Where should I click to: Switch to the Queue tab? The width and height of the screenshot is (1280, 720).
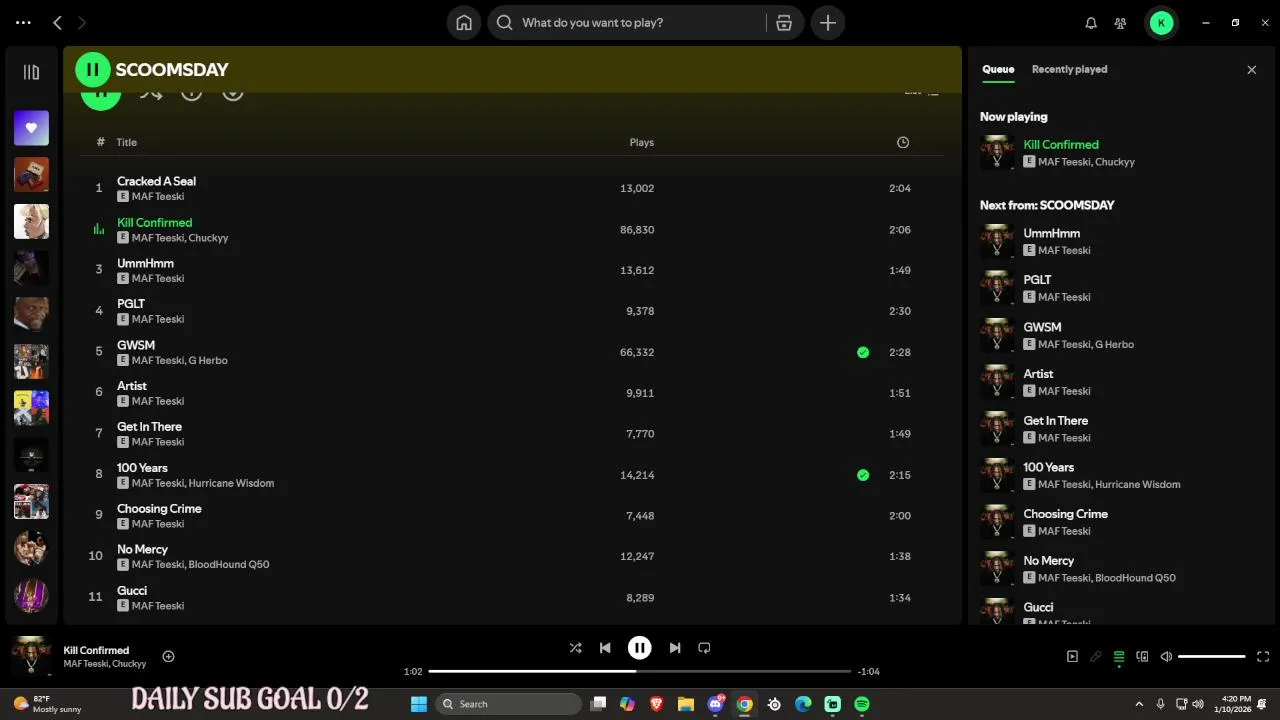(998, 69)
